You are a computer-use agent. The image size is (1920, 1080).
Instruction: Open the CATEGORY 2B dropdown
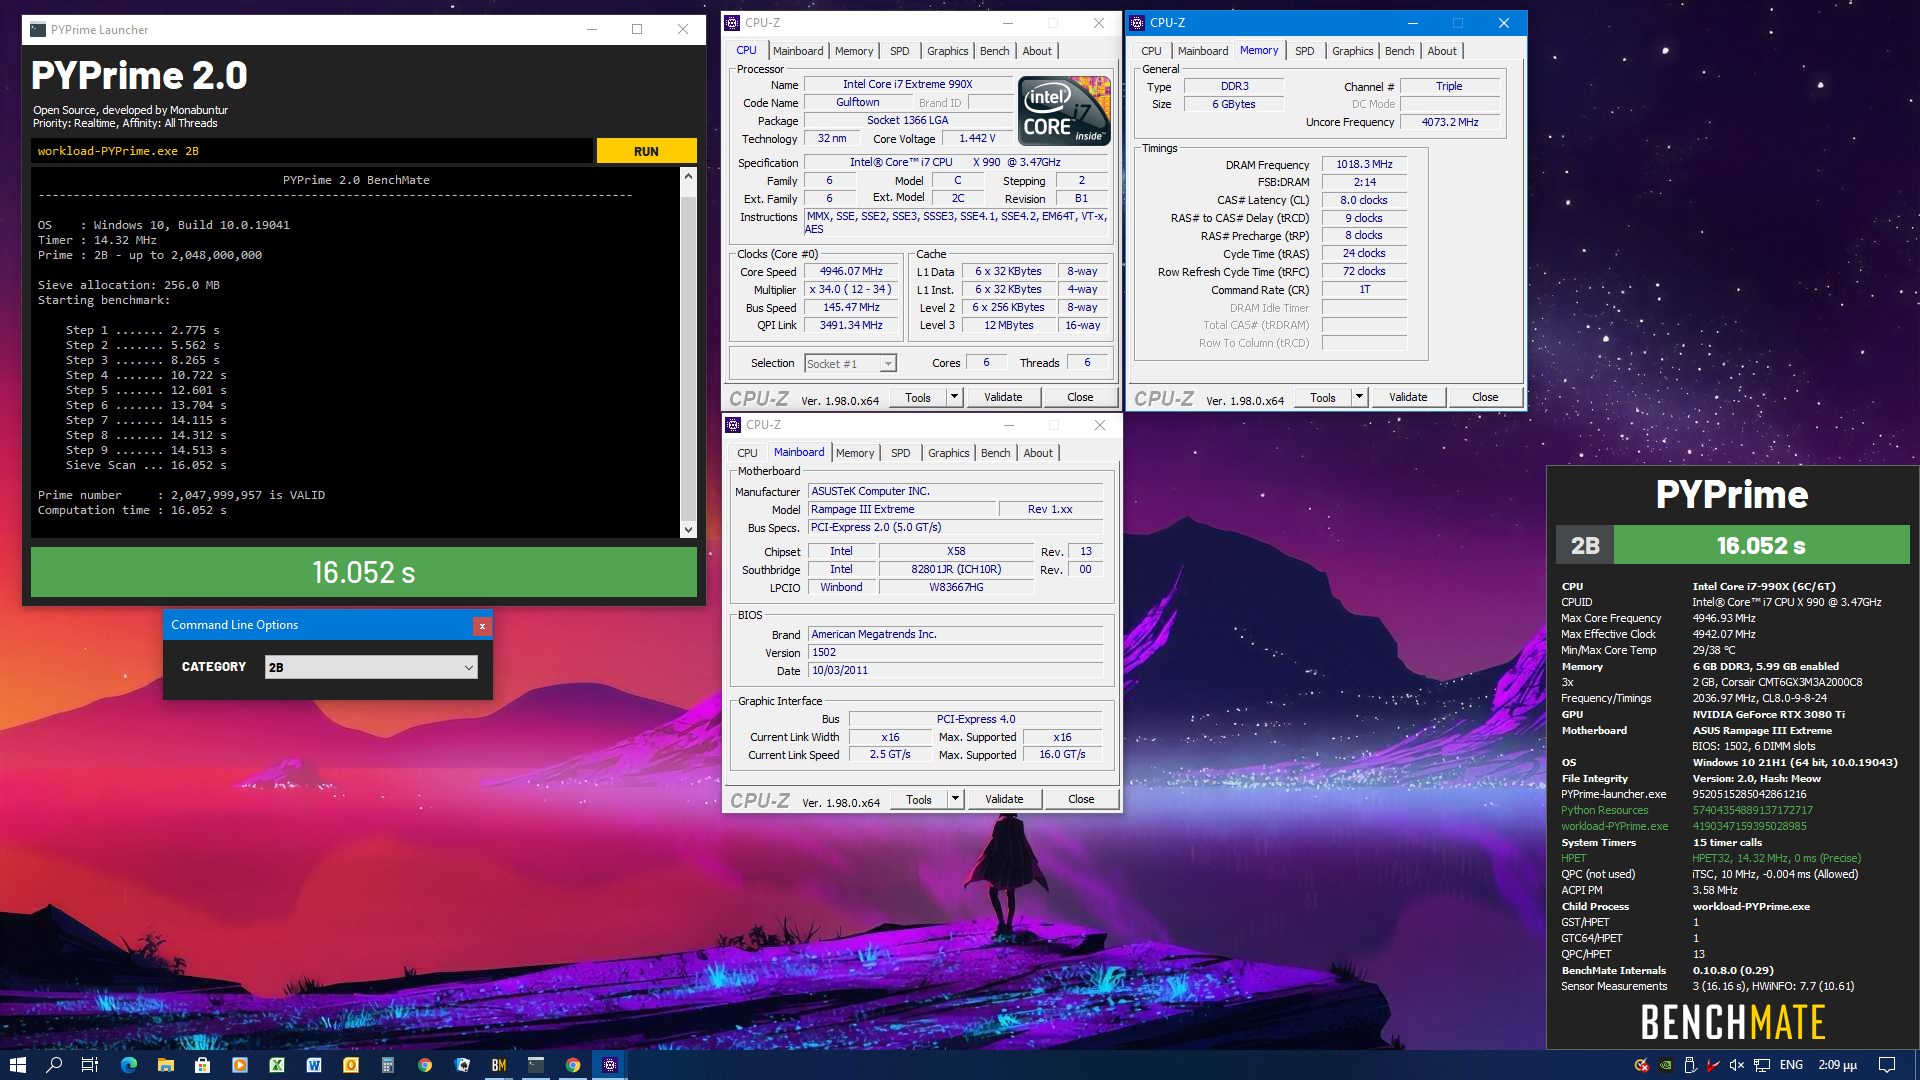point(371,667)
